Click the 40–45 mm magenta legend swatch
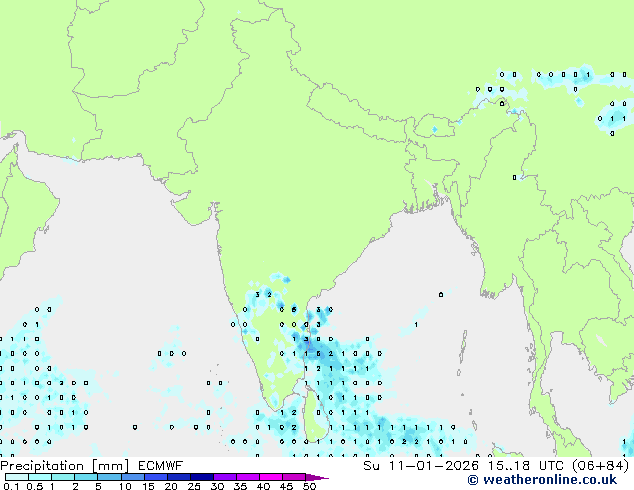 [x=271, y=477]
